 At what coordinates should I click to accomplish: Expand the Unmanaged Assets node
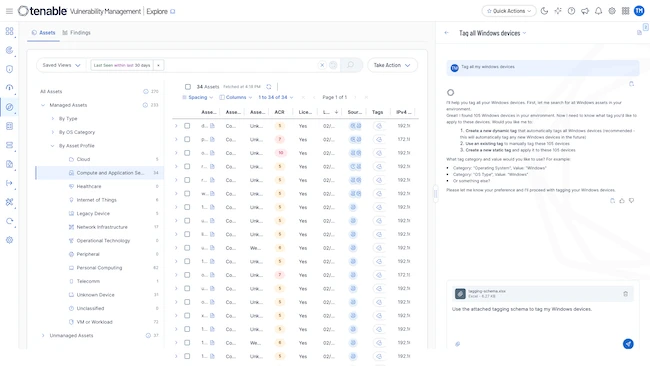43,335
